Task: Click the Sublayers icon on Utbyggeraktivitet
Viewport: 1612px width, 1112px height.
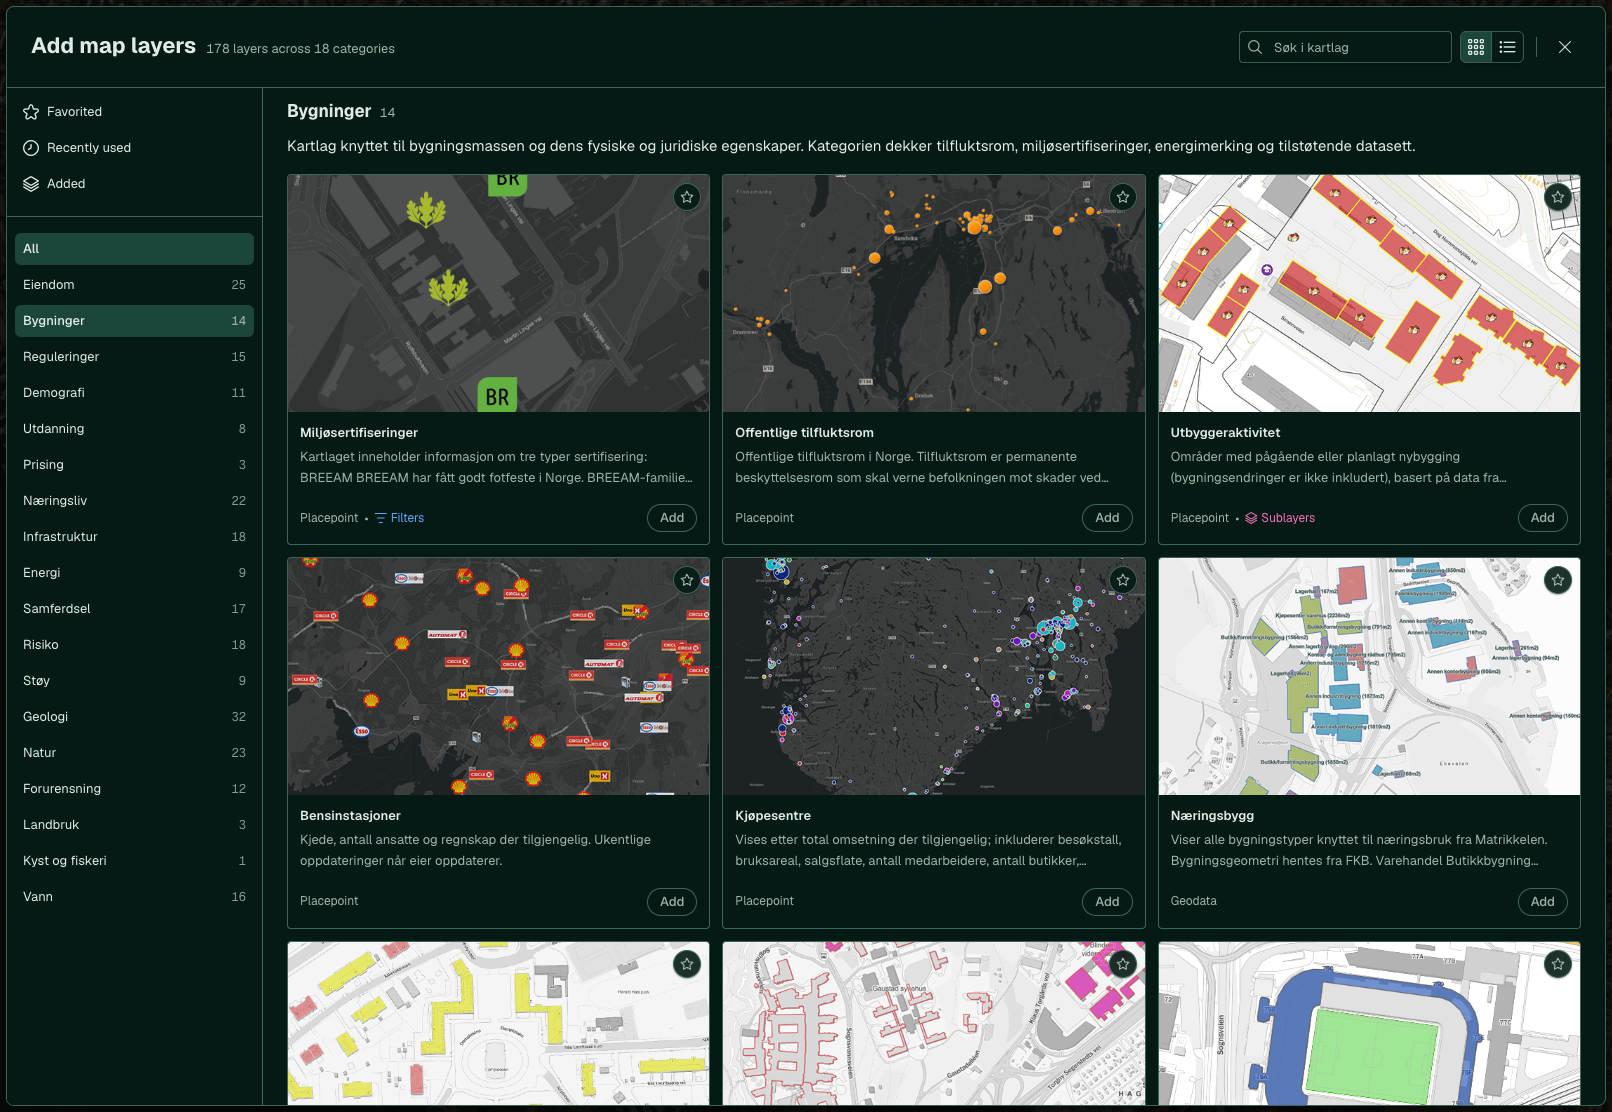Action: coord(1251,518)
